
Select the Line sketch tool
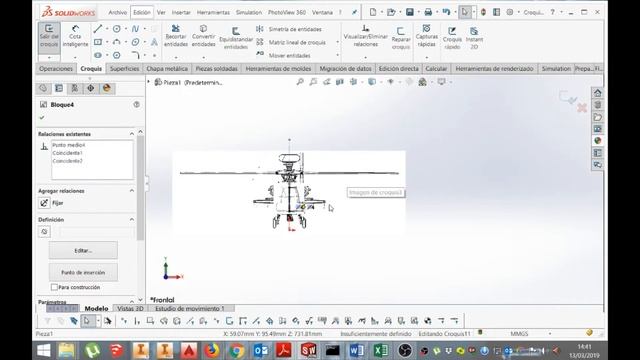point(98,29)
